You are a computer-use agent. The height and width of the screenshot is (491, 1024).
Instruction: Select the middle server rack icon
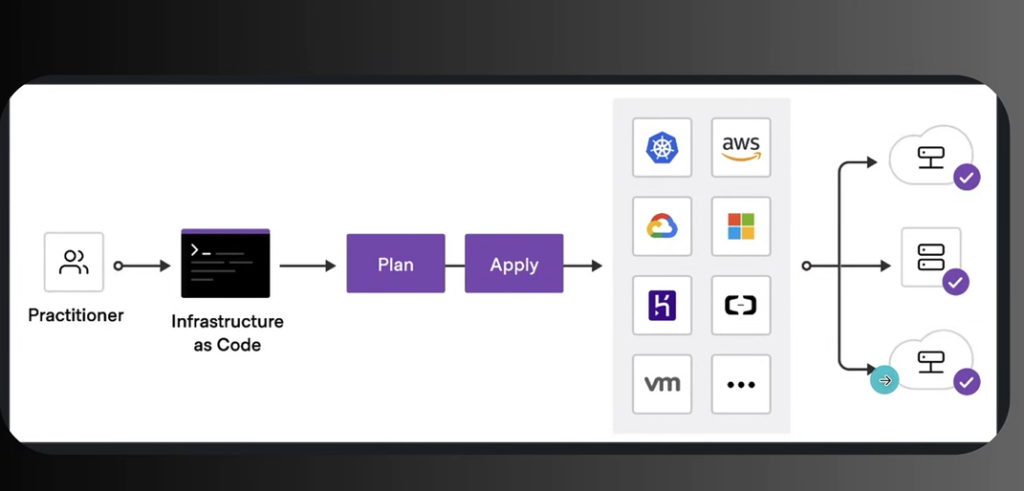[x=931, y=257]
